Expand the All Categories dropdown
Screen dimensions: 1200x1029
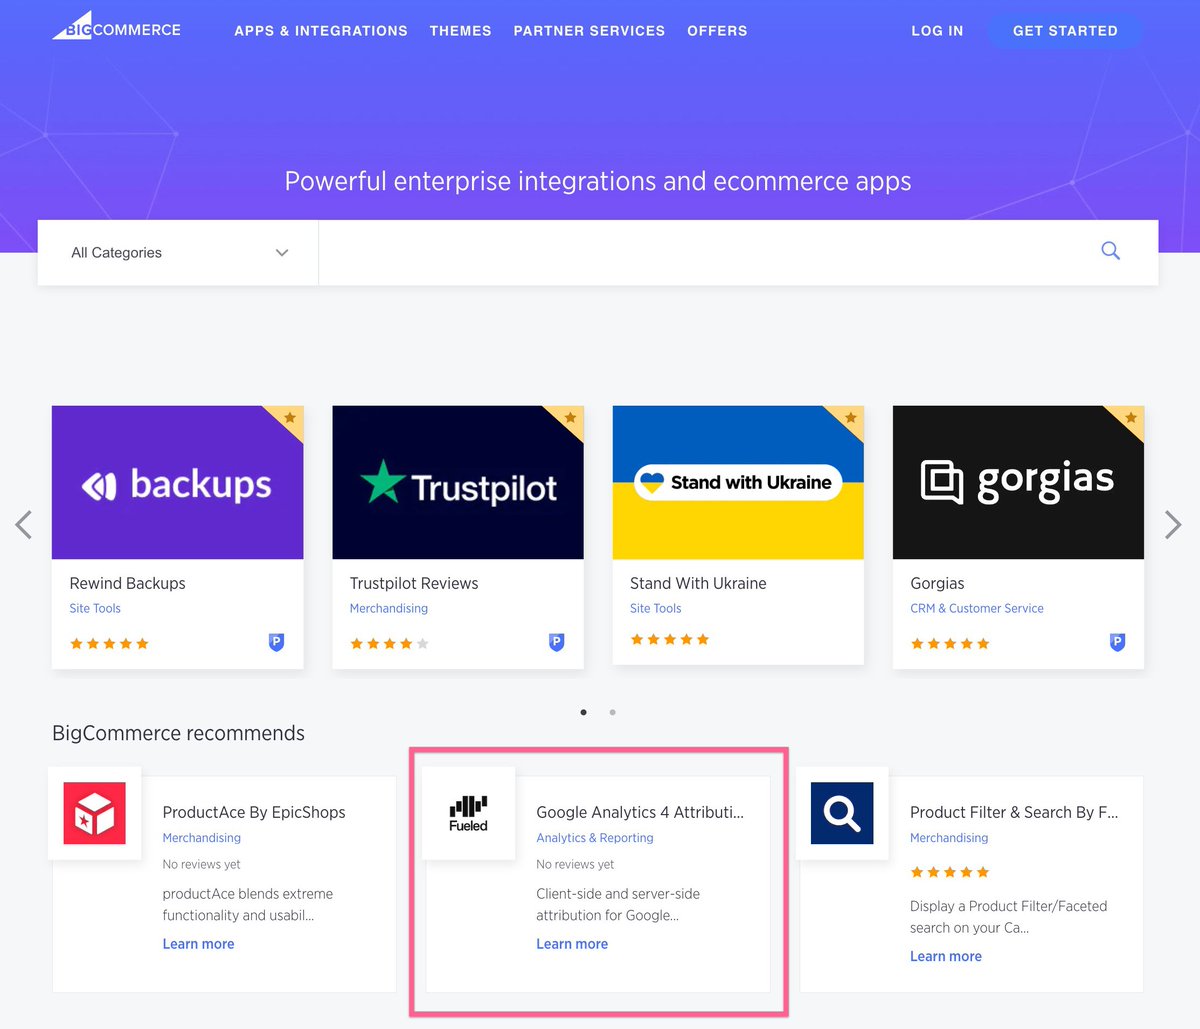pyautogui.click(x=179, y=253)
